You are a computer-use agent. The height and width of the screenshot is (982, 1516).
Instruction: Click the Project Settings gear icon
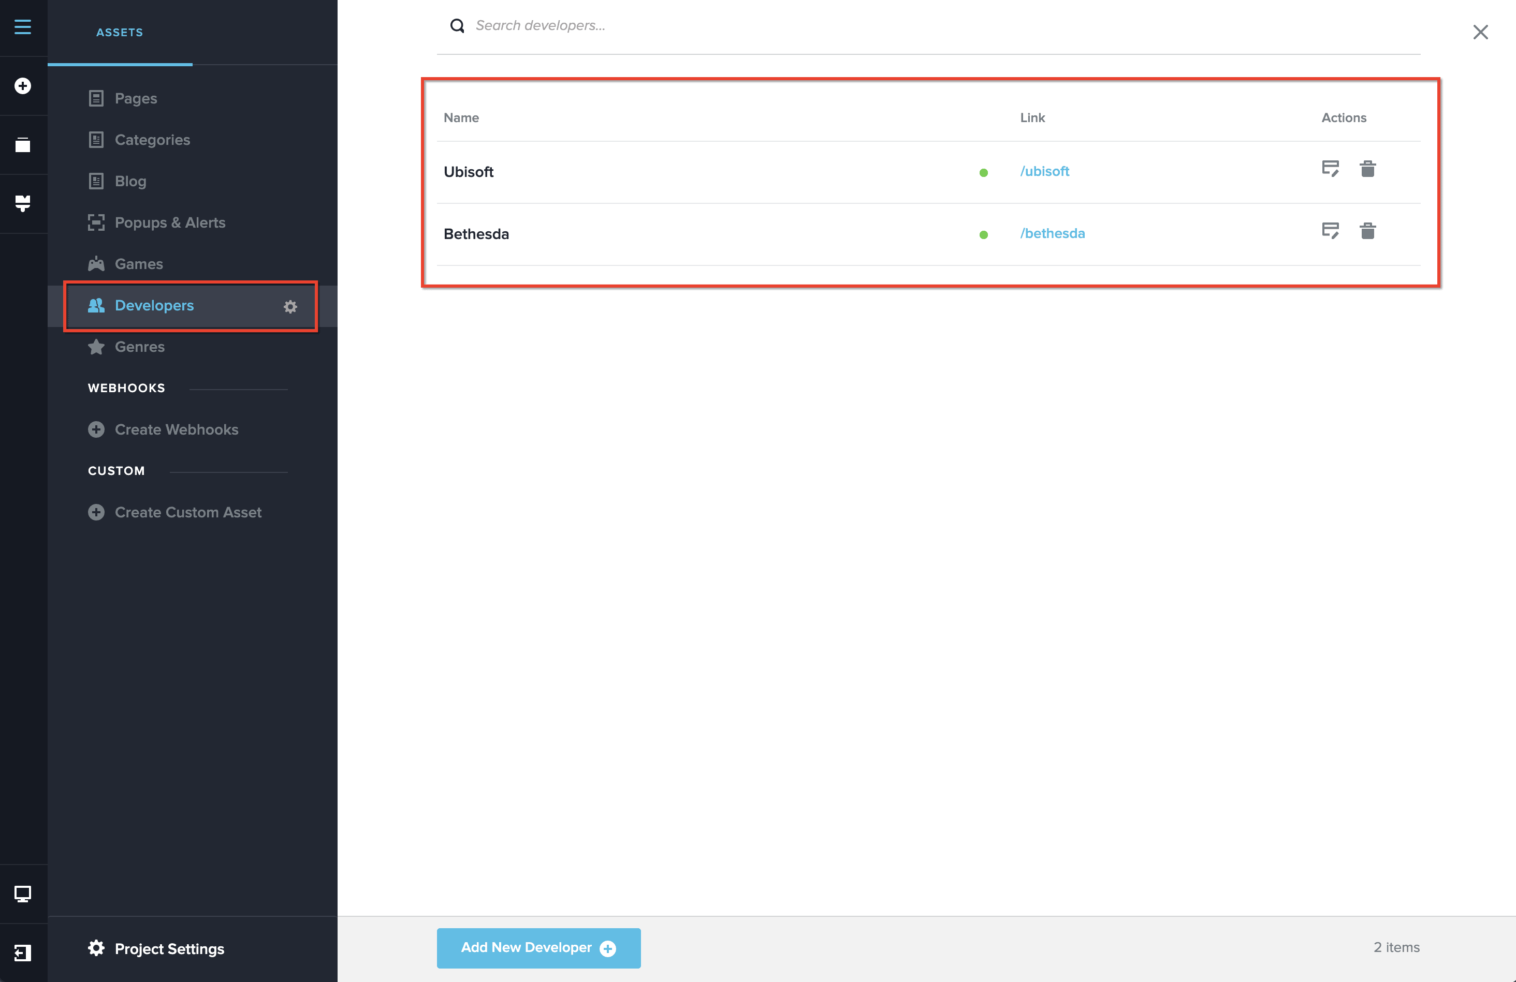click(96, 948)
